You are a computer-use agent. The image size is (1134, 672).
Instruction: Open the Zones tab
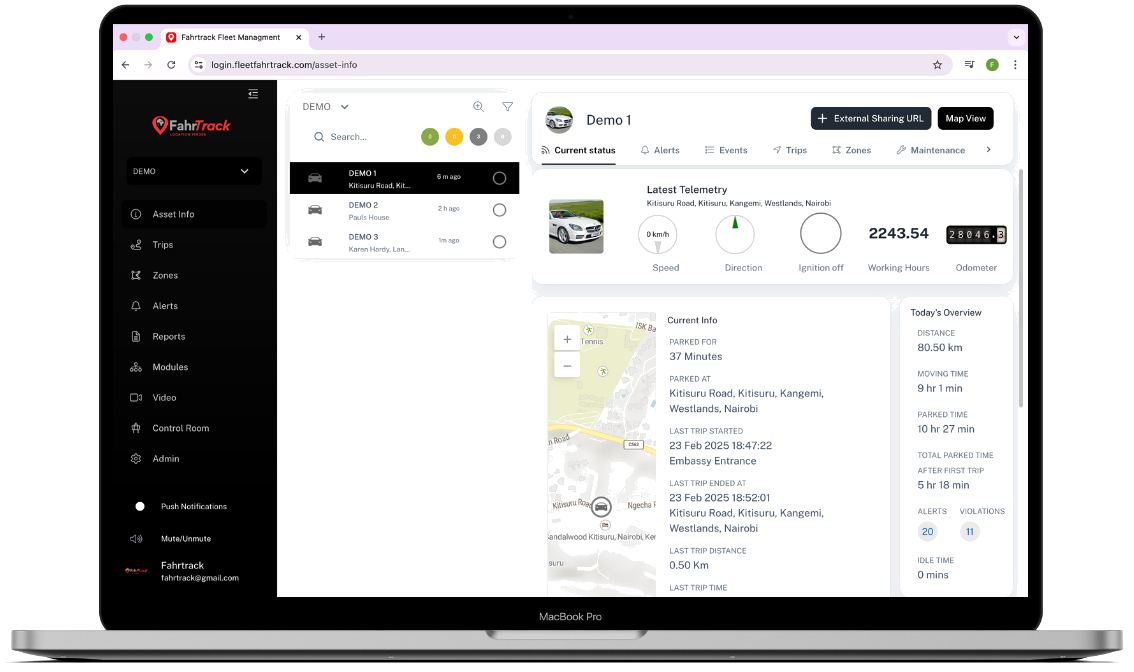pyautogui.click(x=851, y=150)
